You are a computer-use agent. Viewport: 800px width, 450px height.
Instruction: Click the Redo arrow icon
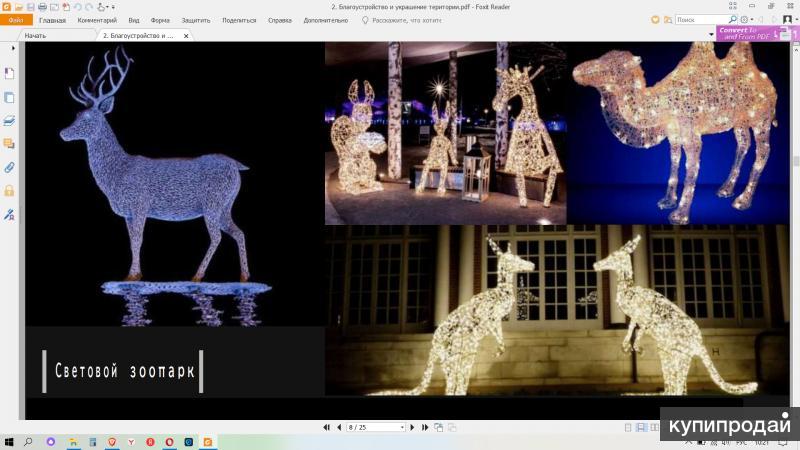pos(89,7)
